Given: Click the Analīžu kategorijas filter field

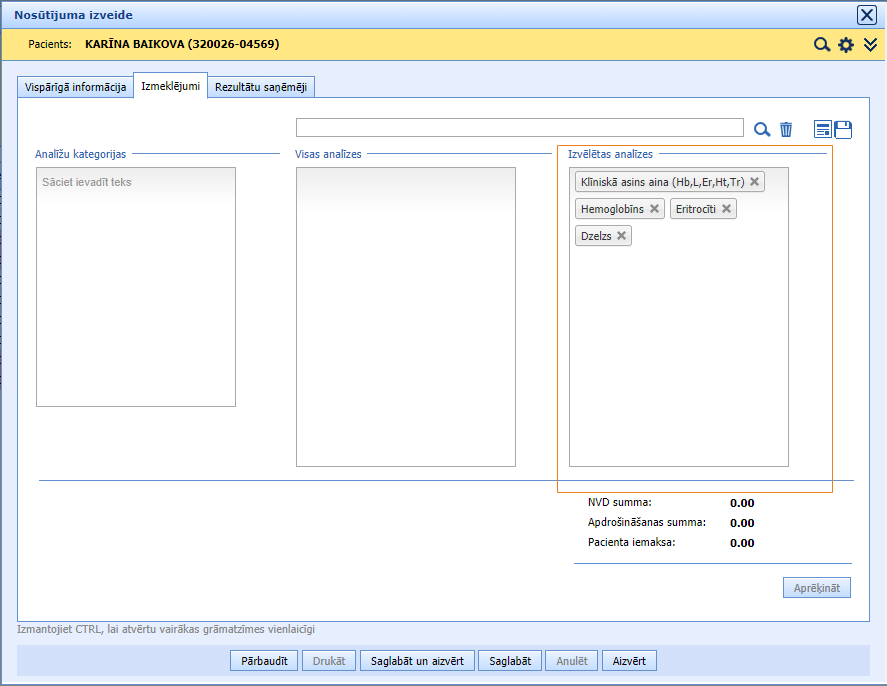Looking at the screenshot, I should (135, 183).
